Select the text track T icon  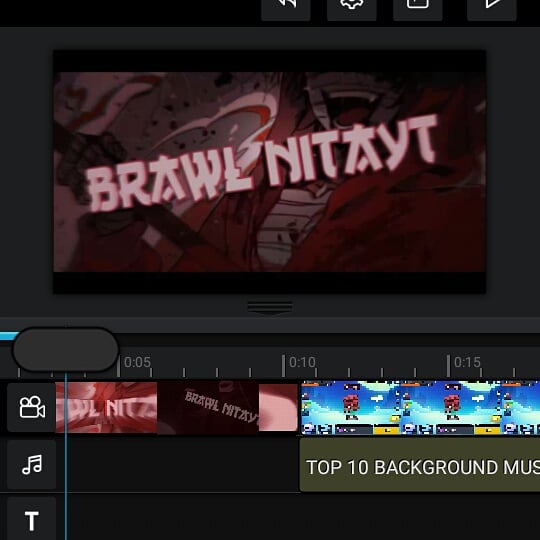click(x=32, y=520)
